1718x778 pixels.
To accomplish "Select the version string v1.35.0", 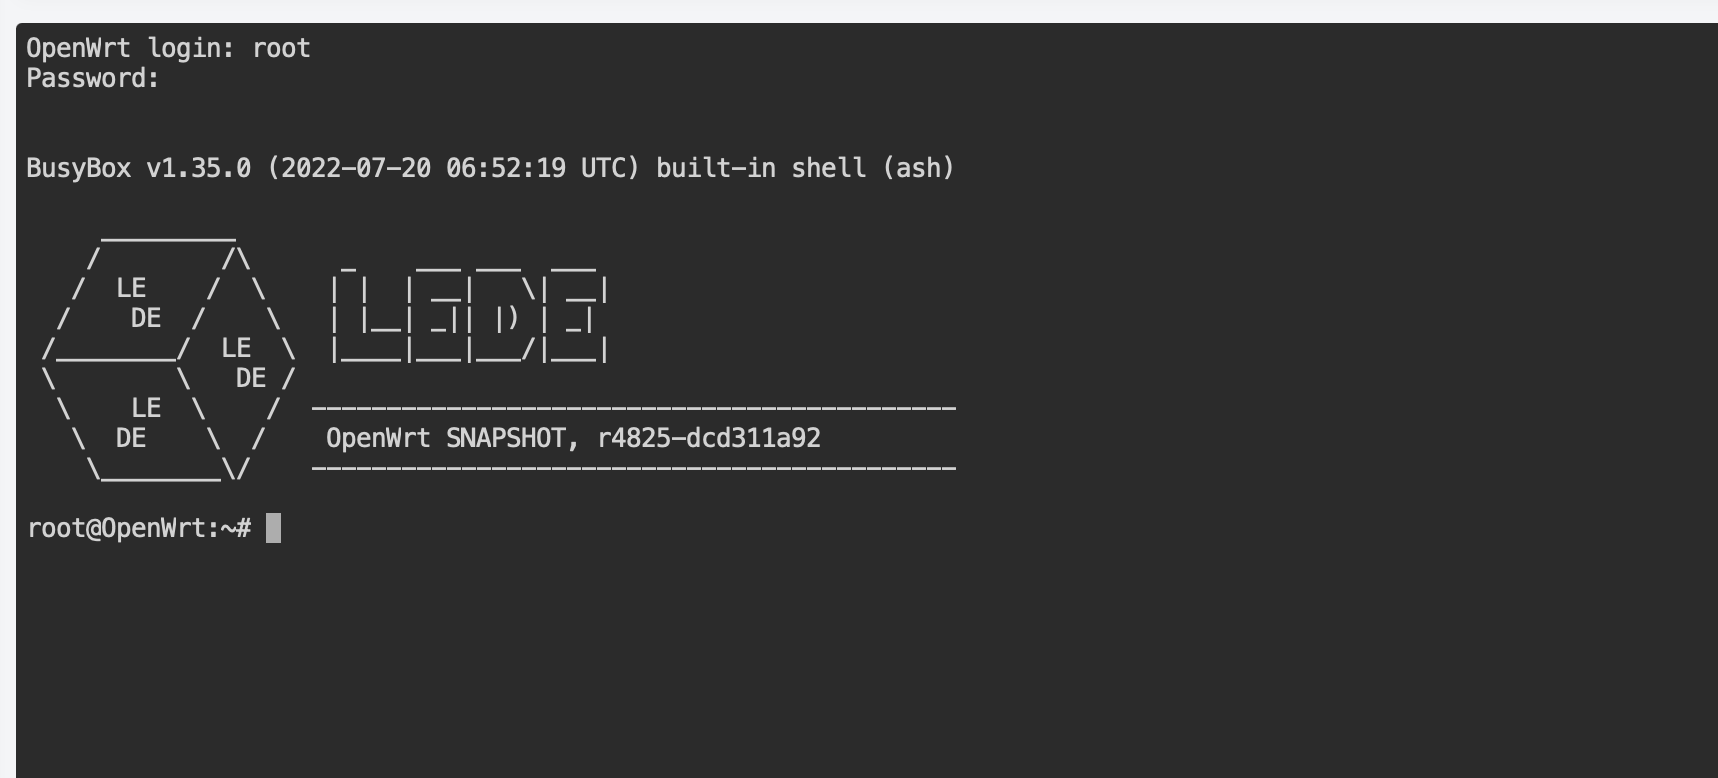I will (x=198, y=168).
